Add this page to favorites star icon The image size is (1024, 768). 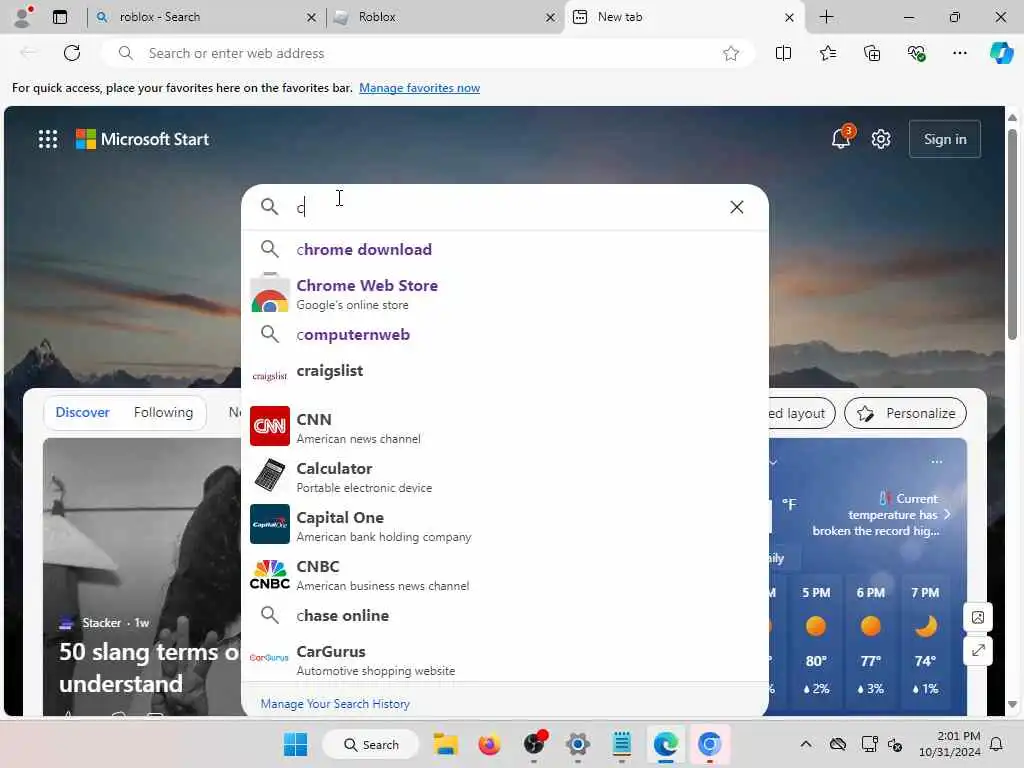pos(731,53)
